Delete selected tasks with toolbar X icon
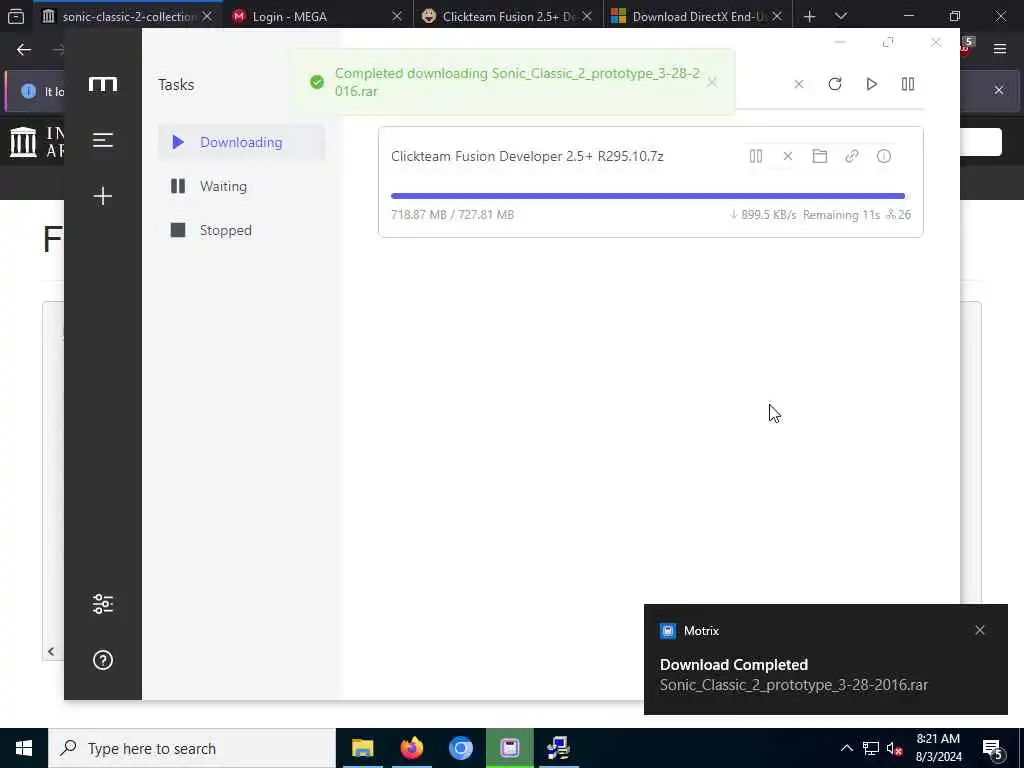The image size is (1024, 768). click(799, 84)
